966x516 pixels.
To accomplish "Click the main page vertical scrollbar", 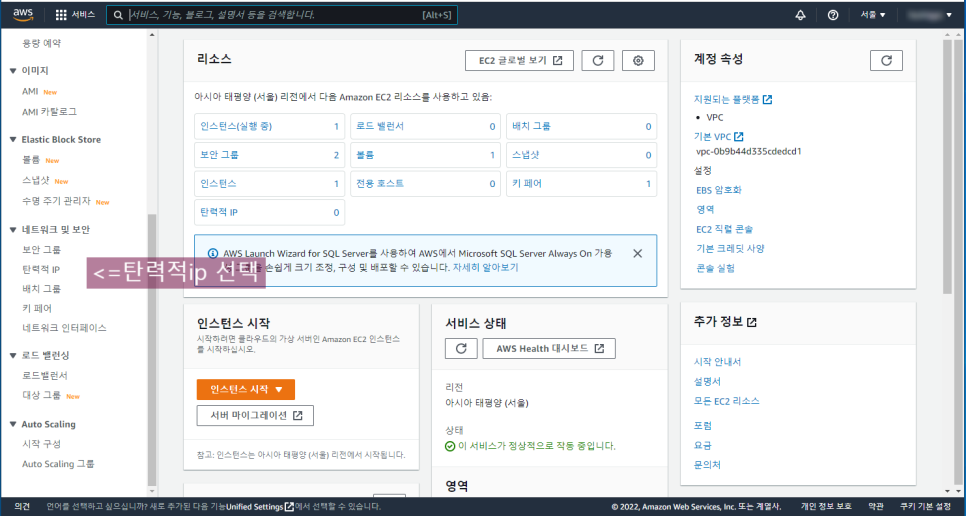I will [x=948, y=166].
